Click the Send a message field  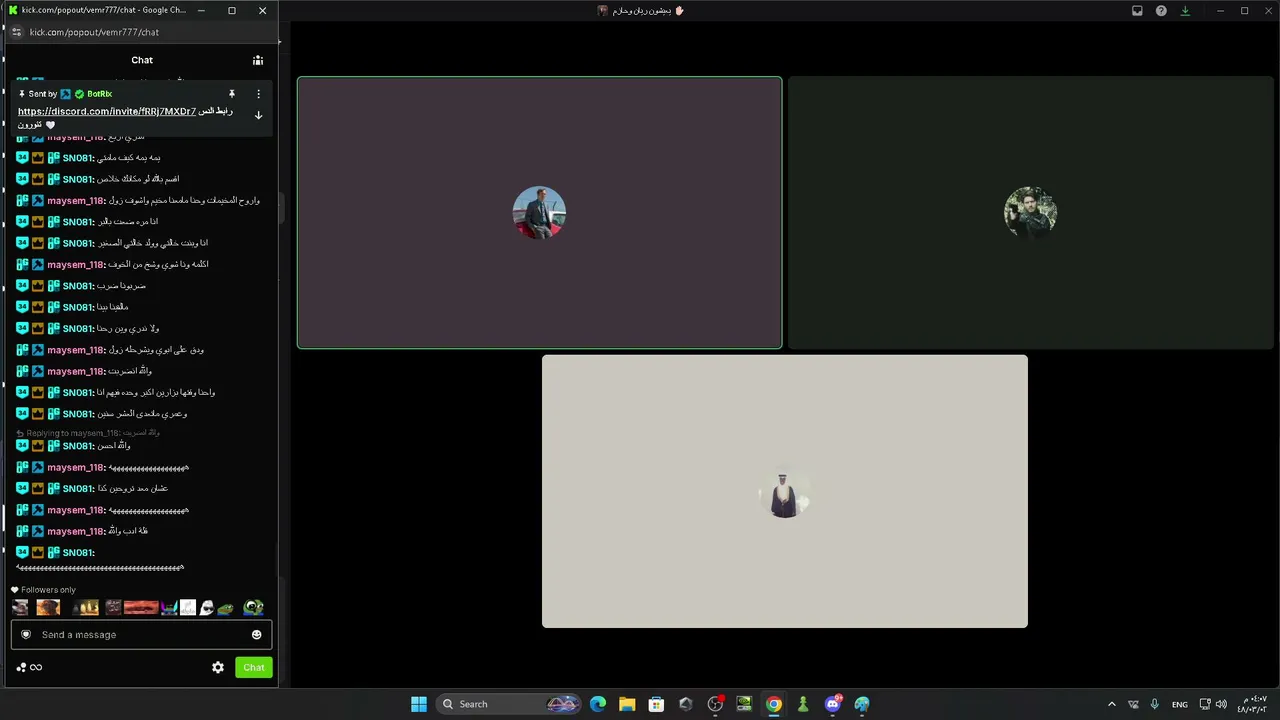[141, 634]
